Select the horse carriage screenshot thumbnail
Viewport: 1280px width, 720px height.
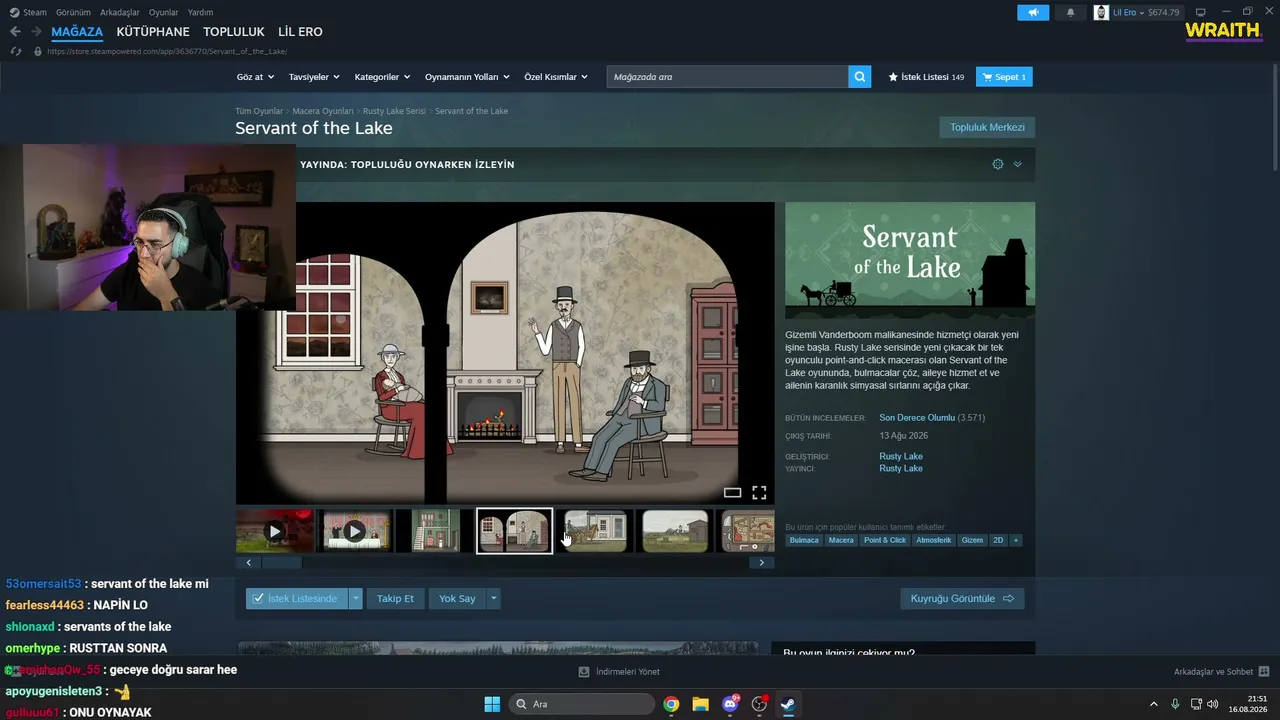[x=595, y=531]
